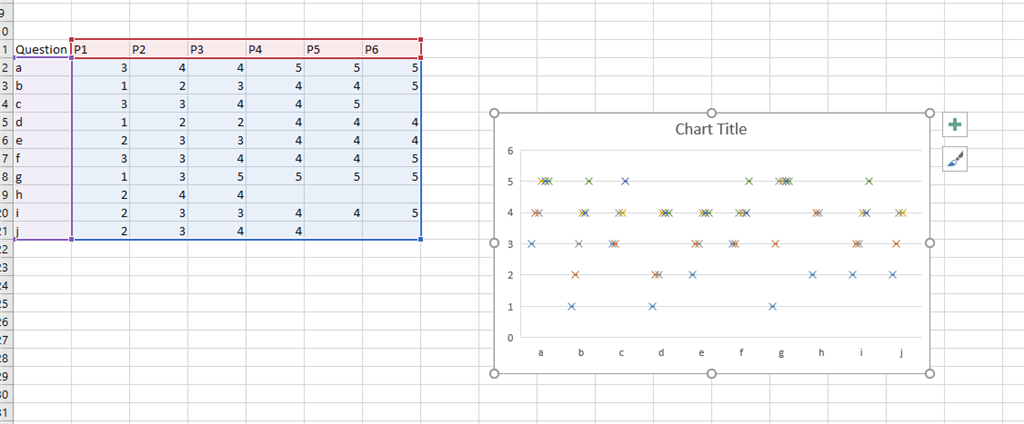
Task: Select the bottom-center chart resize handle
Action: [712, 373]
